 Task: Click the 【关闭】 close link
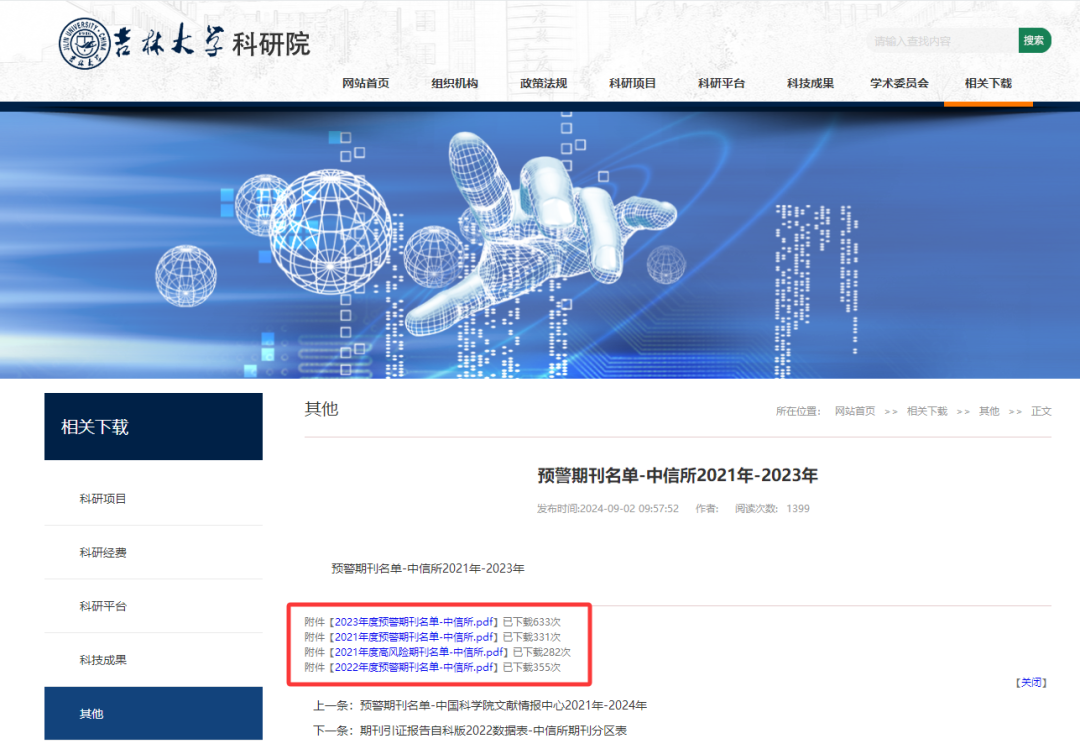pyautogui.click(x=1031, y=682)
